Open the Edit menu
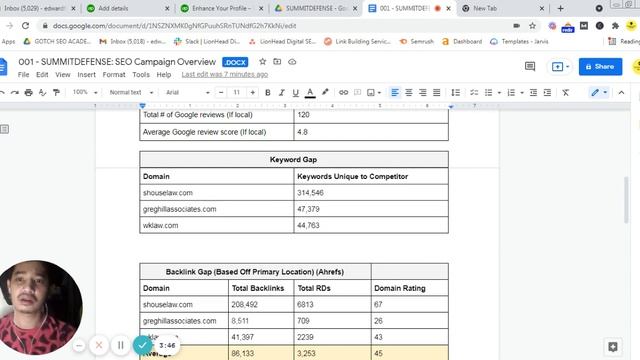 coord(42,75)
